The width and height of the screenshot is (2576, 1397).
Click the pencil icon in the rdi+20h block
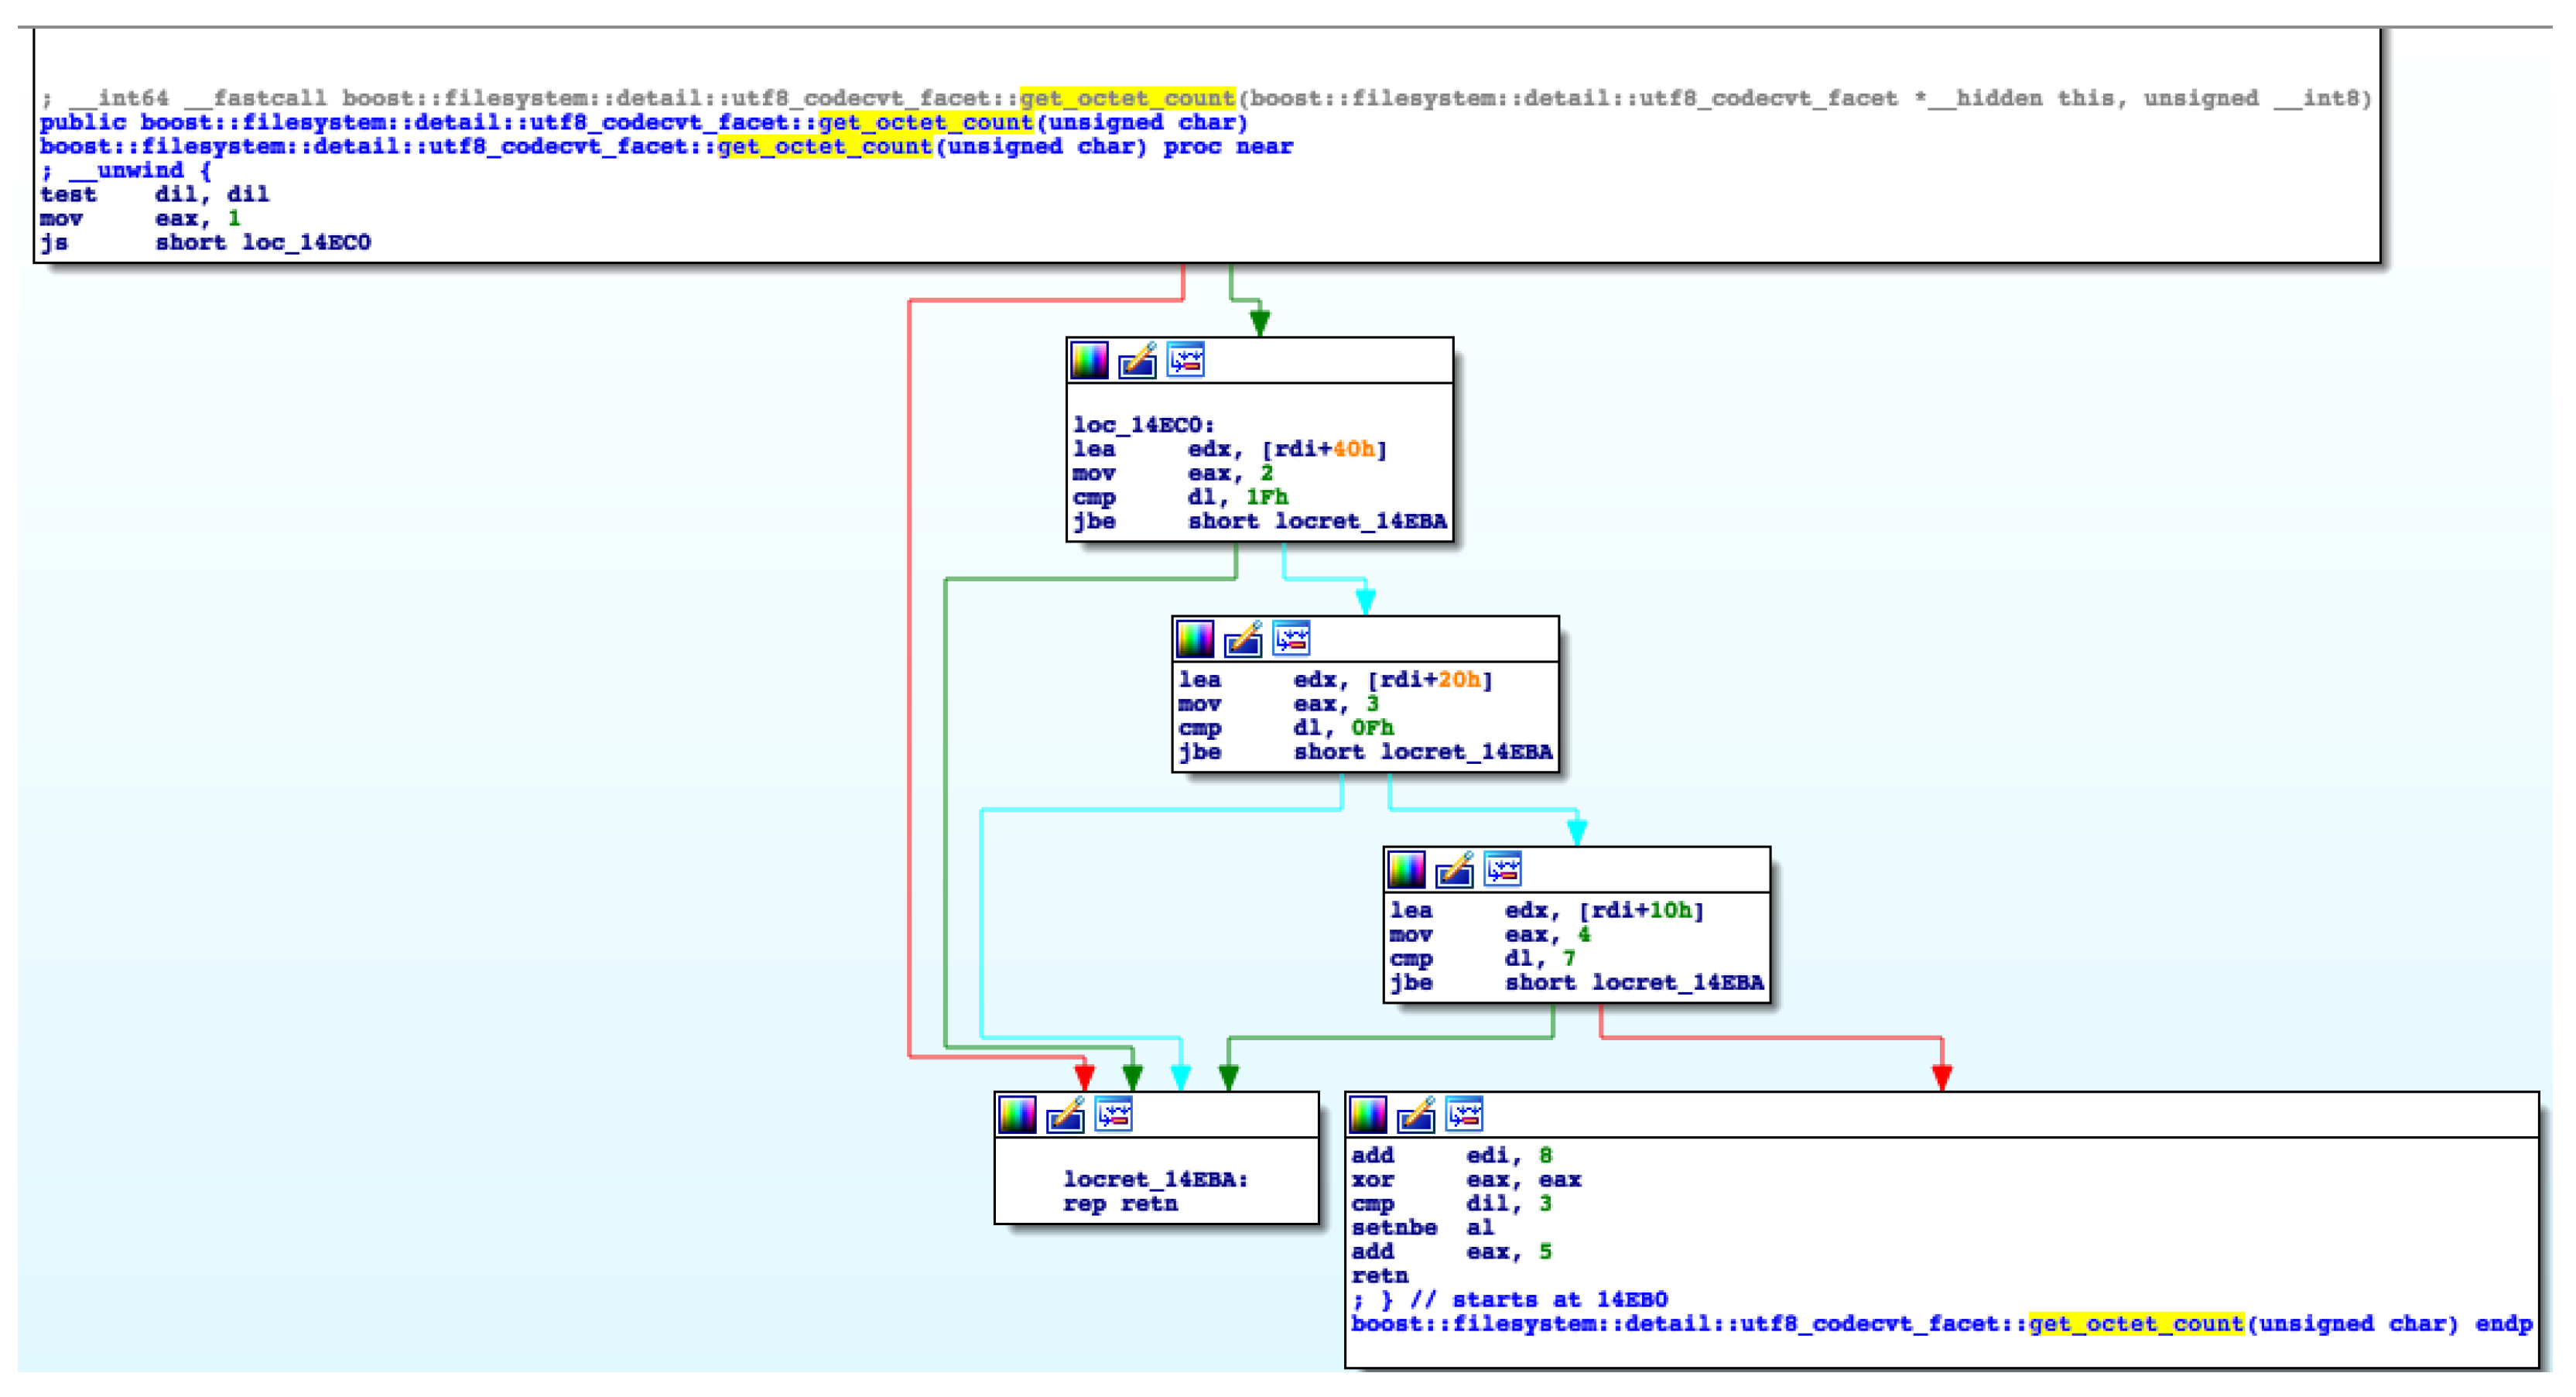[1243, 639]
